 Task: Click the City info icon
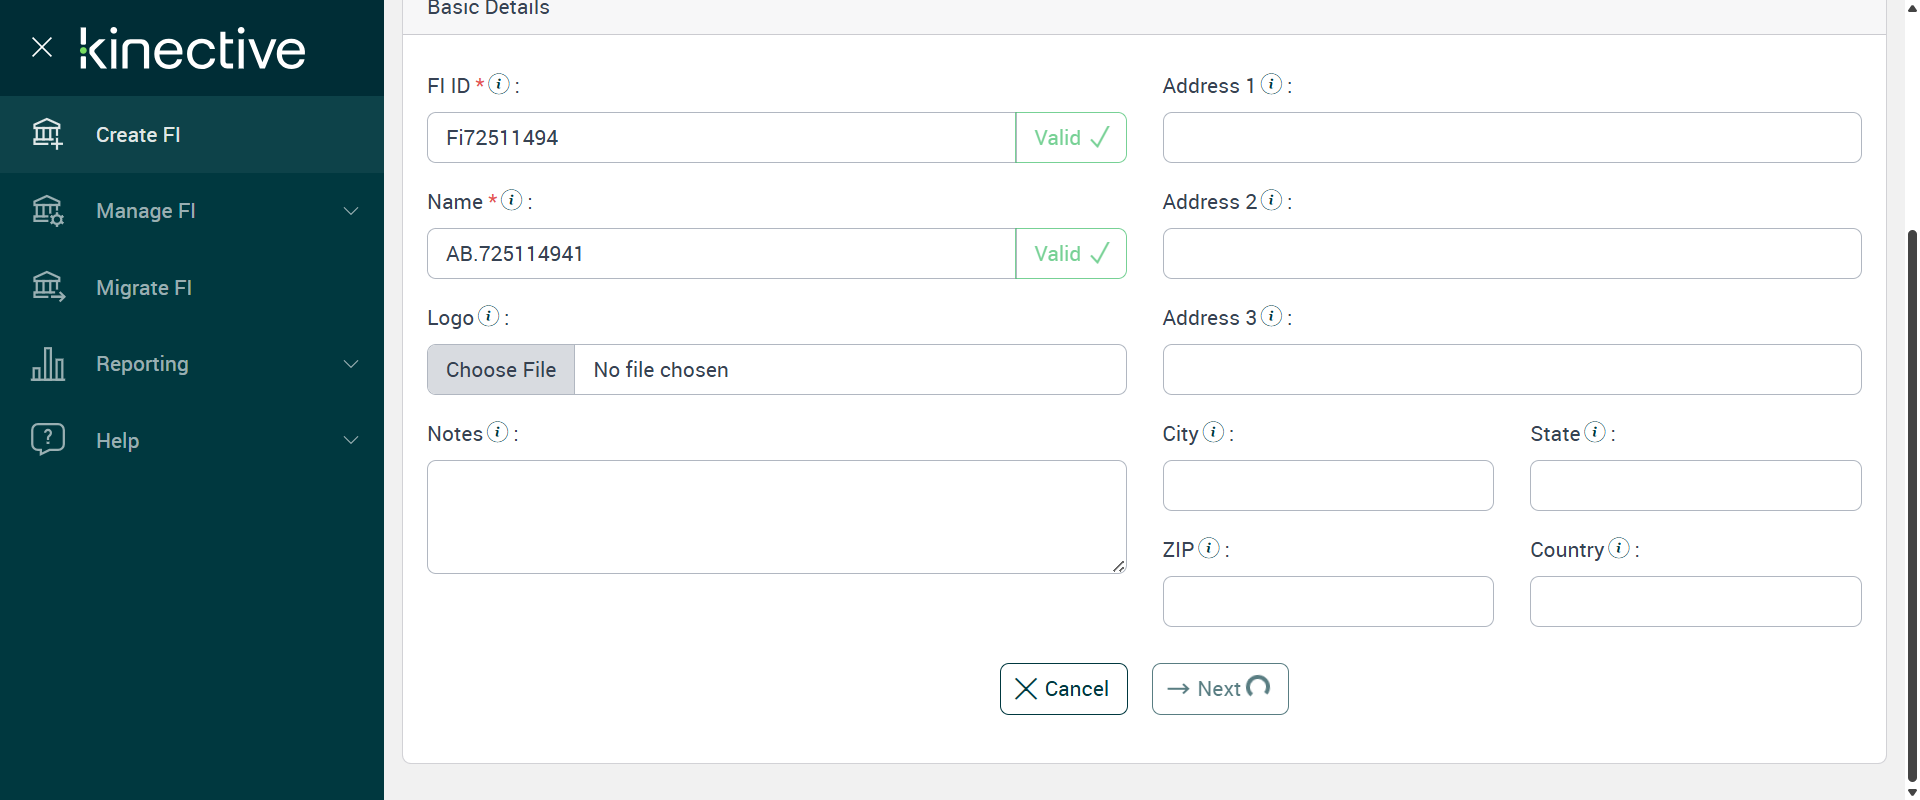(x=1213, y=432)
